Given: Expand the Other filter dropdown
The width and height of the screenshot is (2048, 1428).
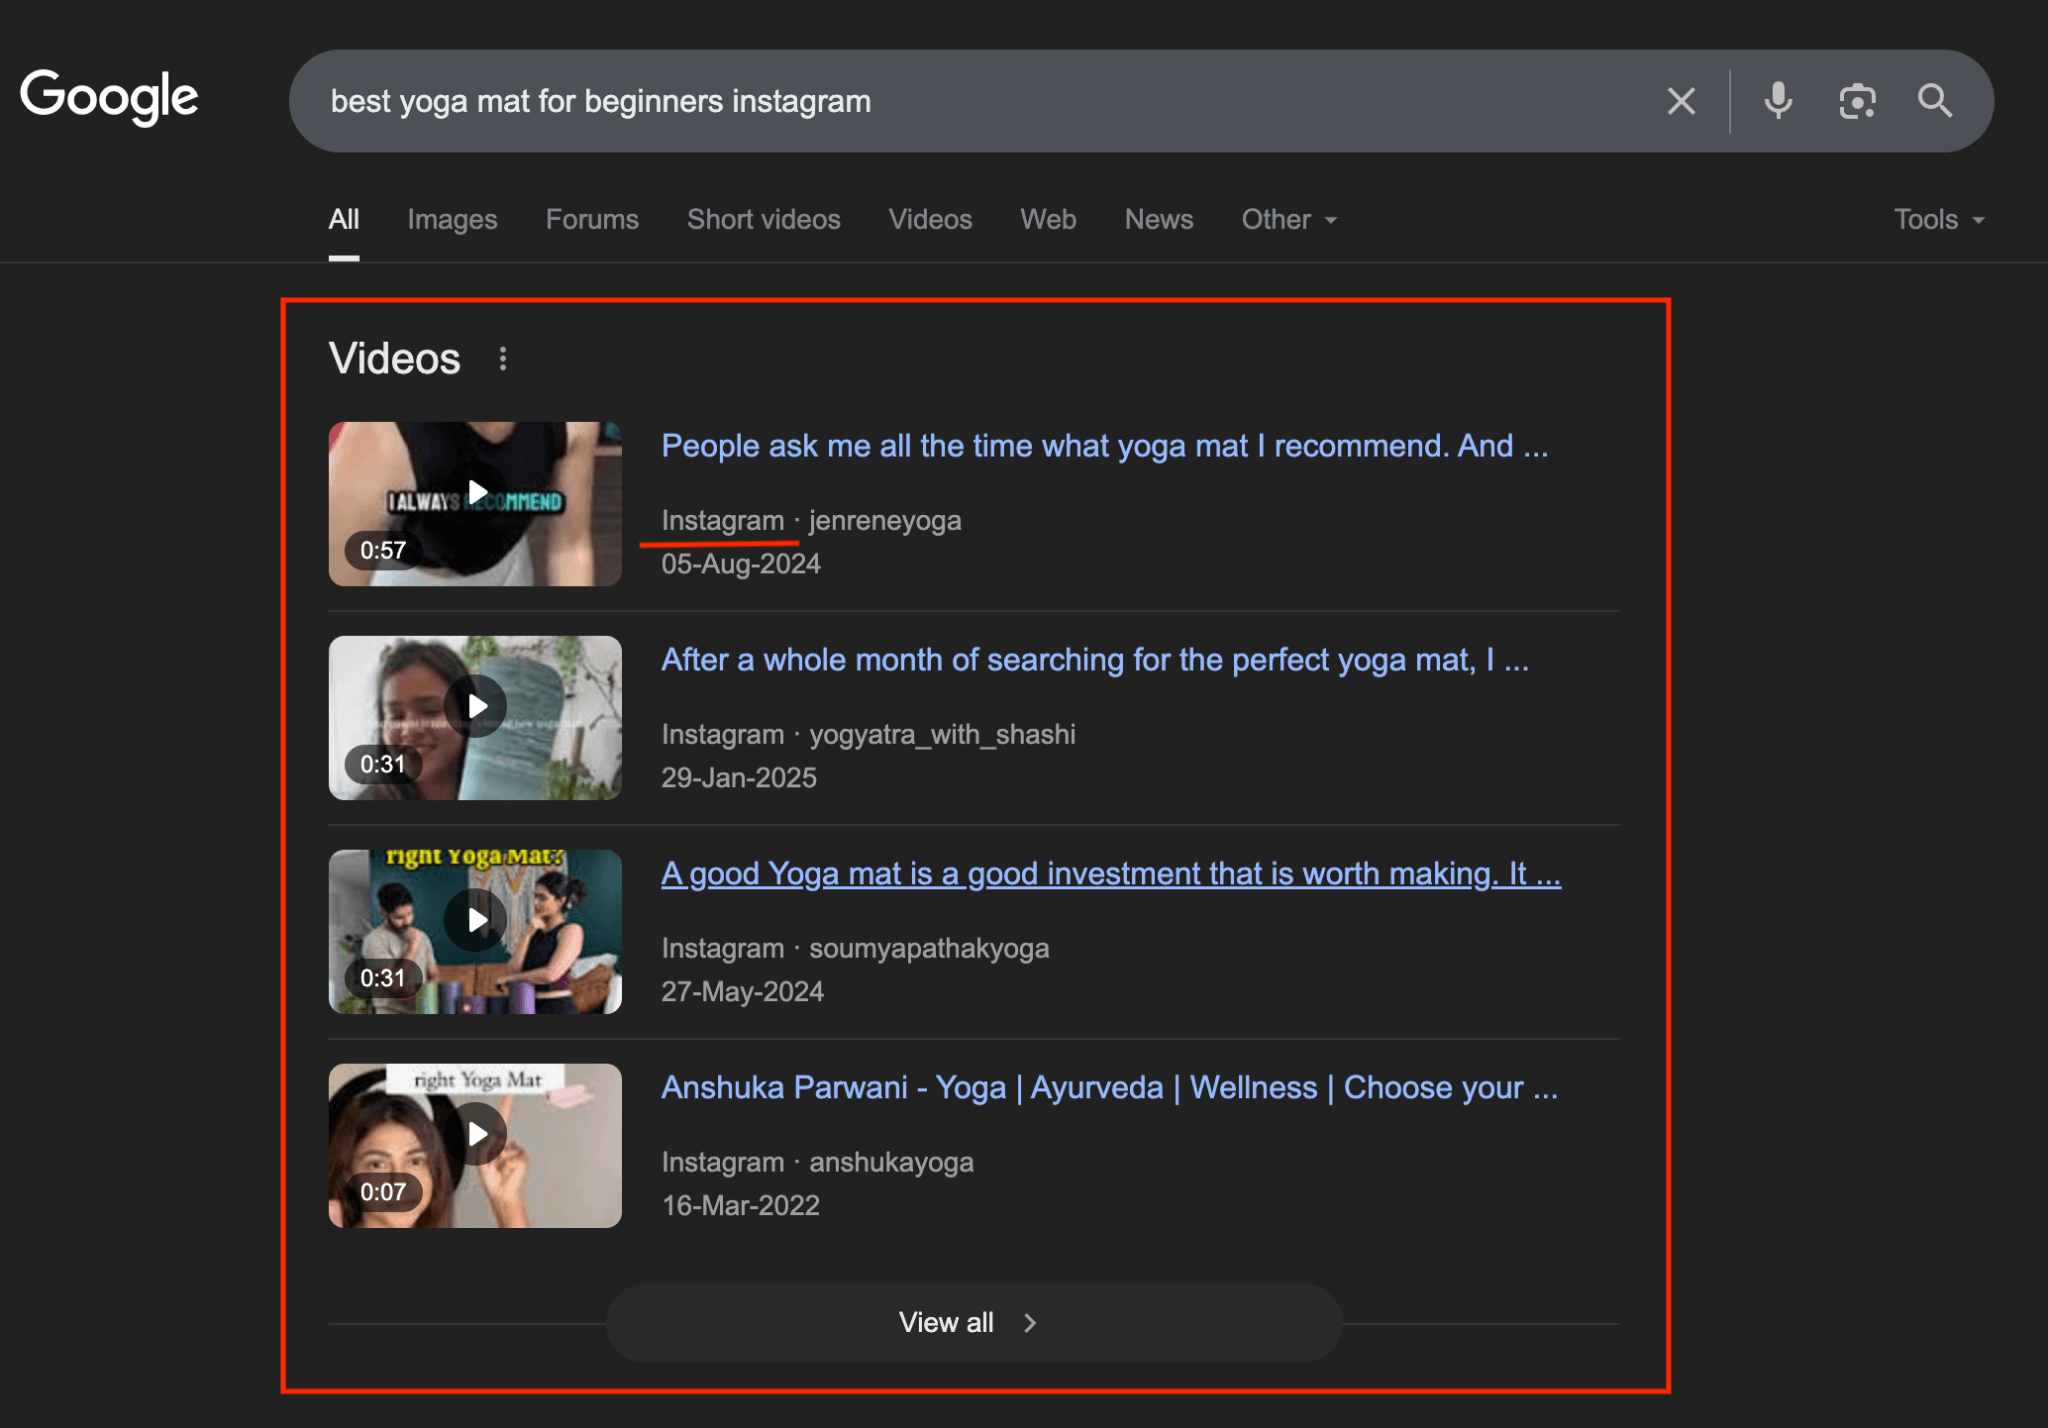Looking at the screenshot, I should click(1288, 219).
